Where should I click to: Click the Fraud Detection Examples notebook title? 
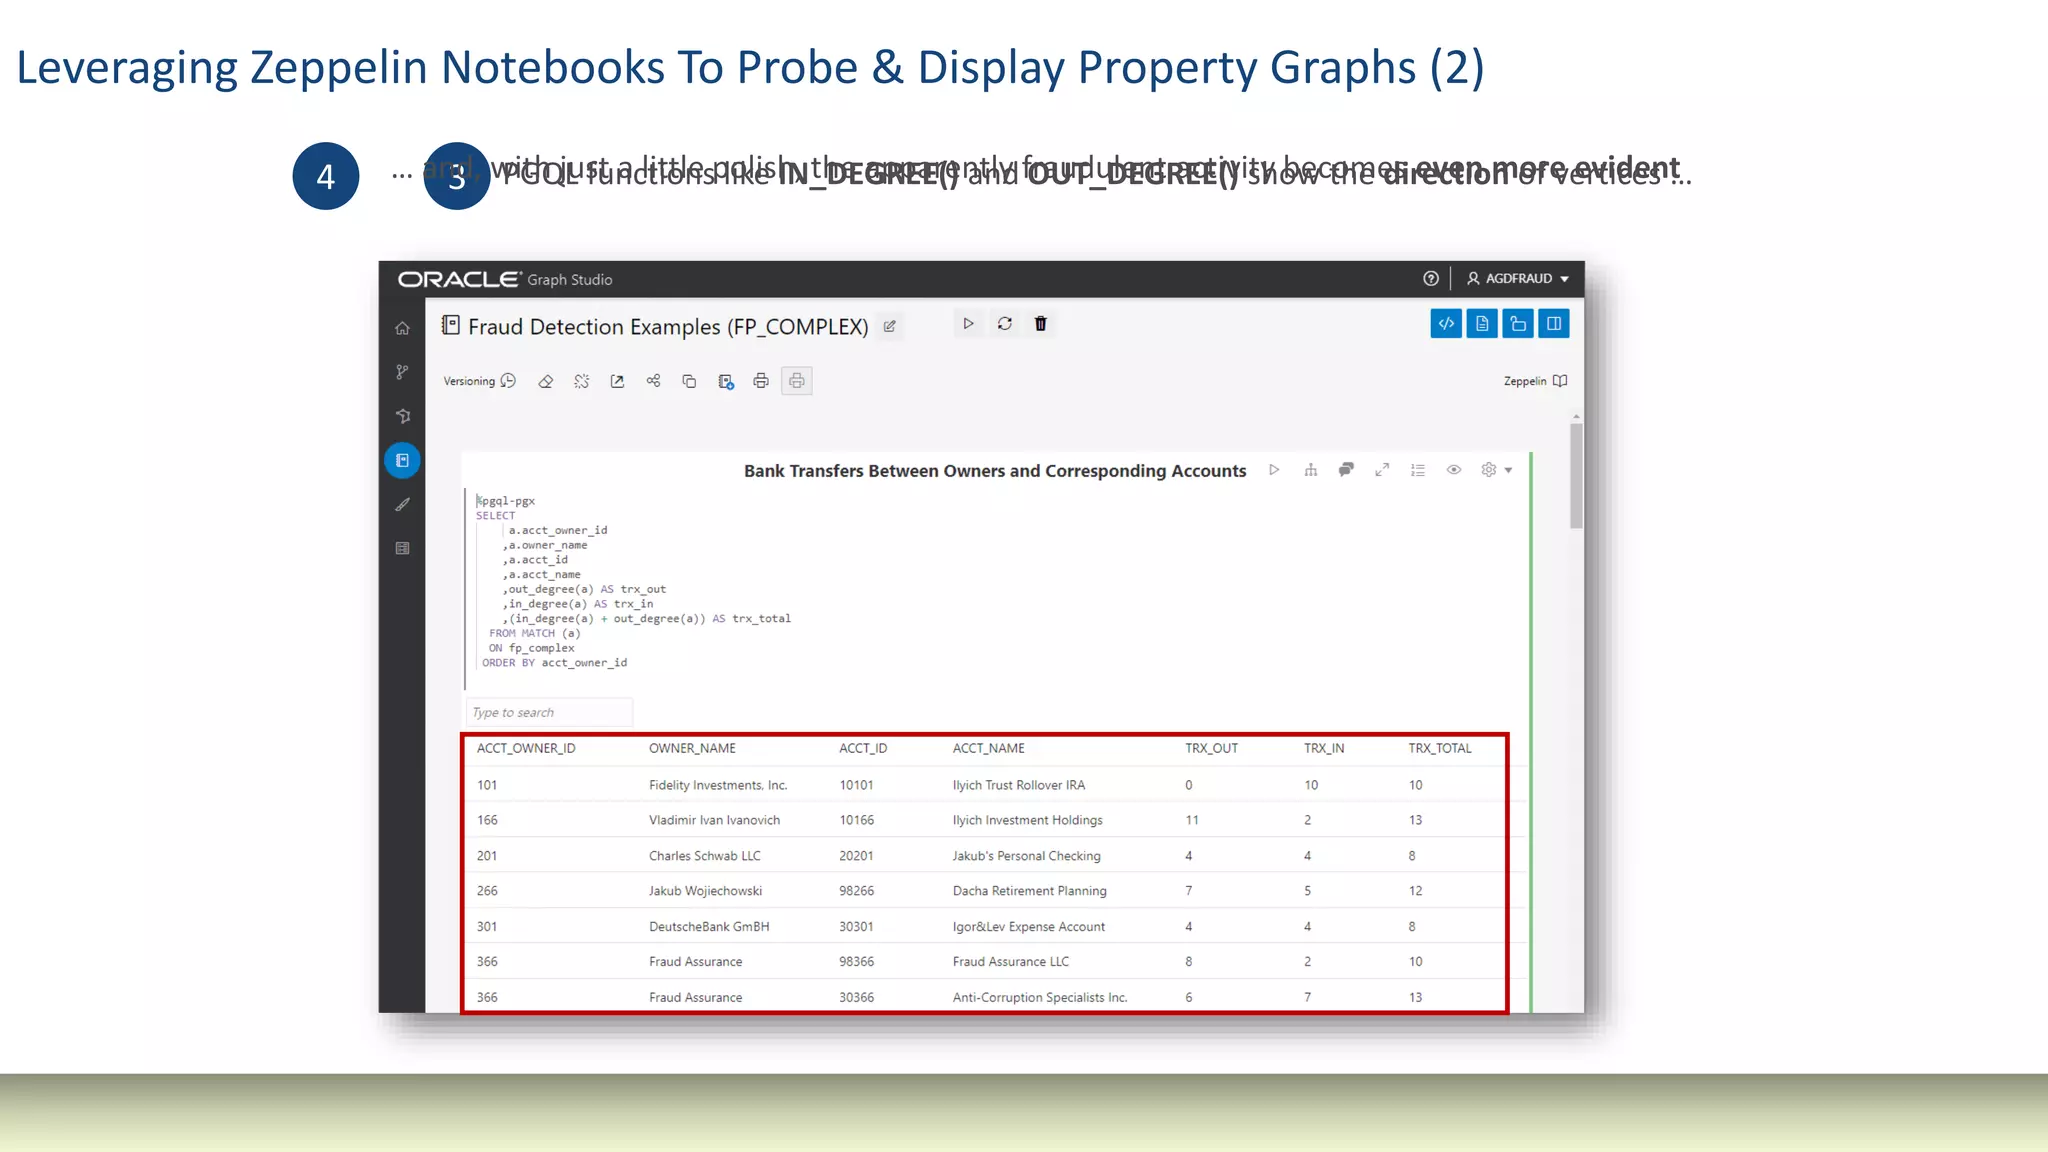point(668,327)
